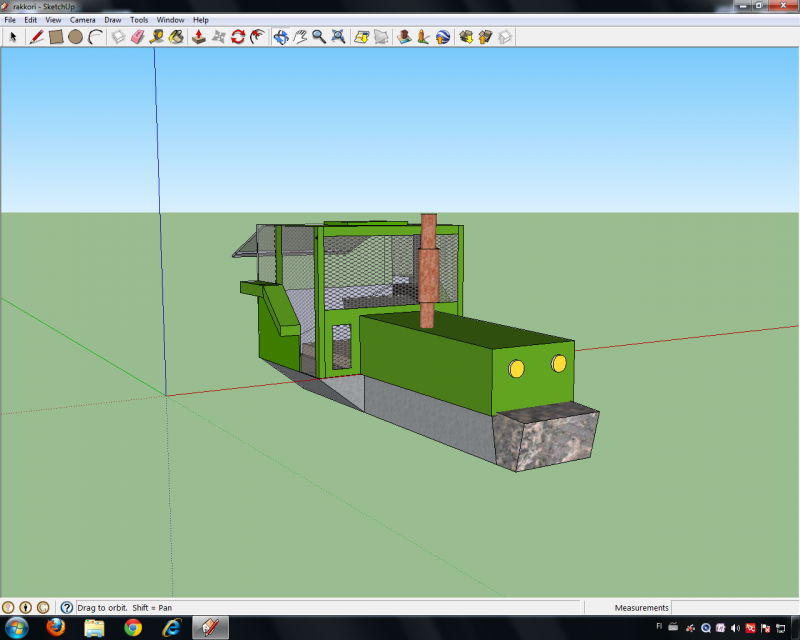
Task: Open the Photo Textures tool
Action: [423, 37]
